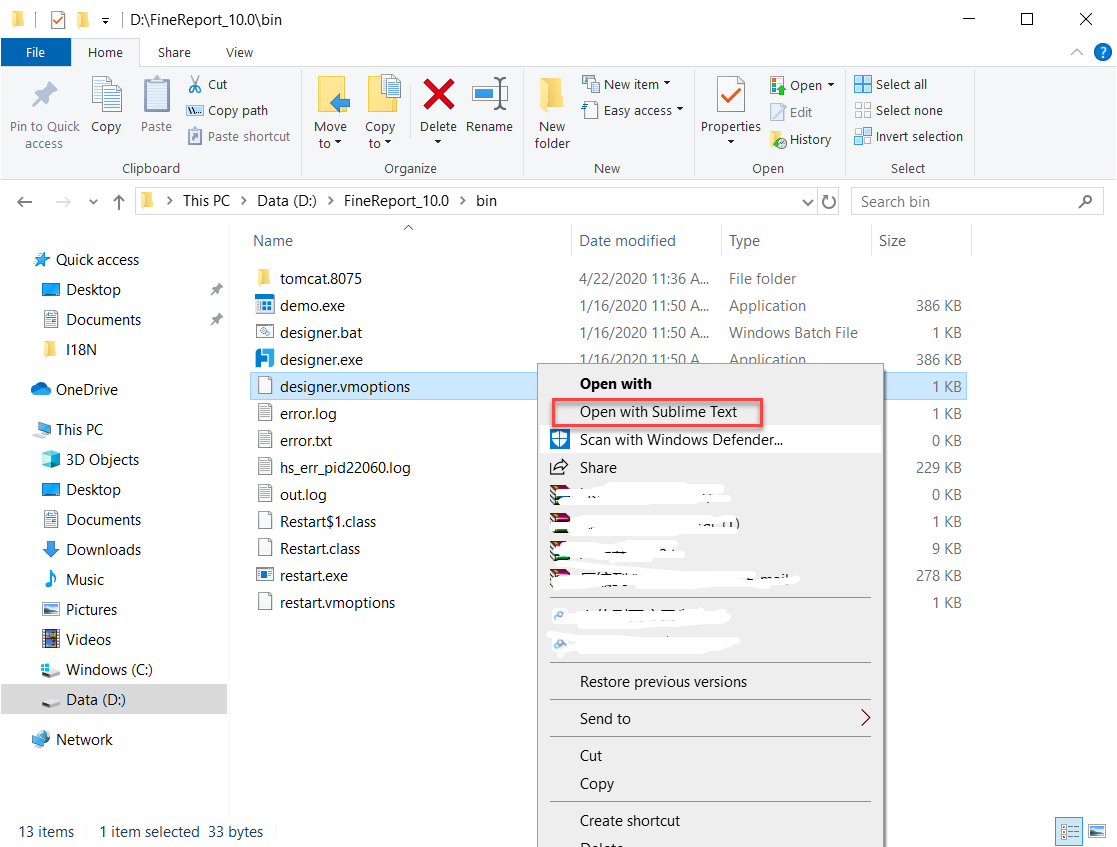Refresh the bin folder view

828,202
